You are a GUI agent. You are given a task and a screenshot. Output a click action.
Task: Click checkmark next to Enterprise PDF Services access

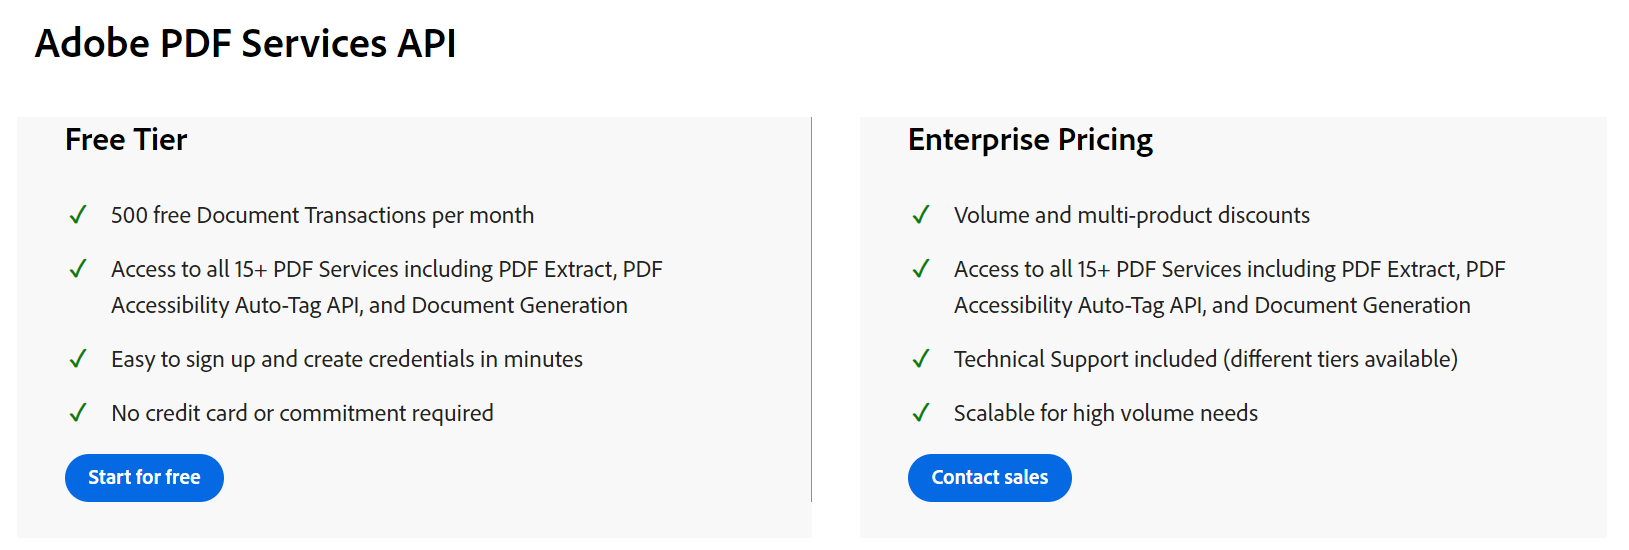921,269
